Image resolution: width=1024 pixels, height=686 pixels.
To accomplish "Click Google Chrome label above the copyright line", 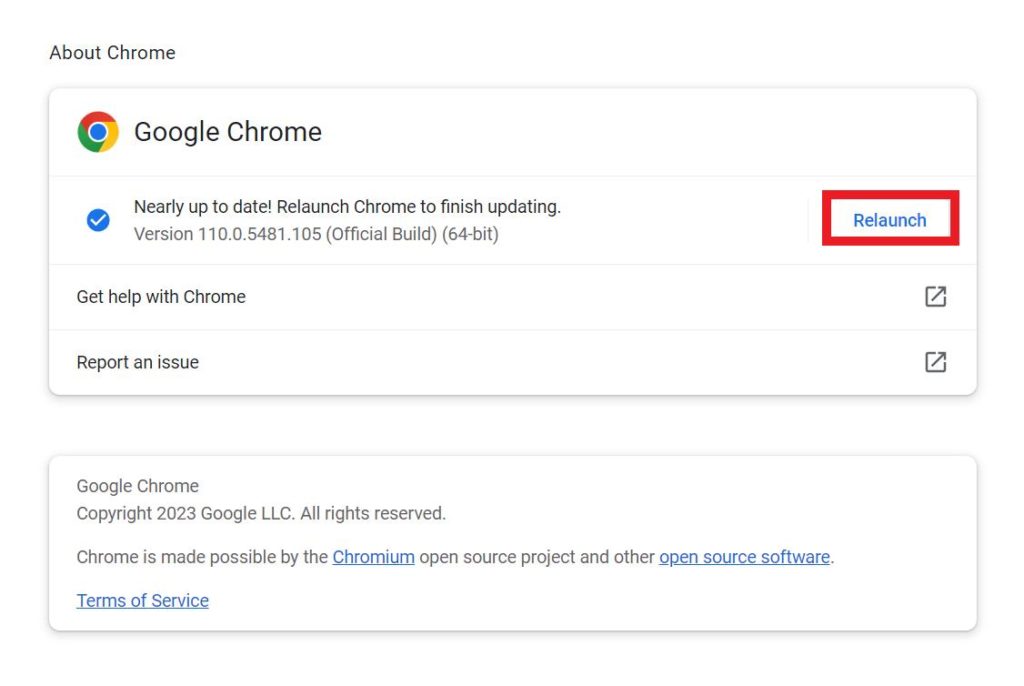I will [x=138, y=486].
